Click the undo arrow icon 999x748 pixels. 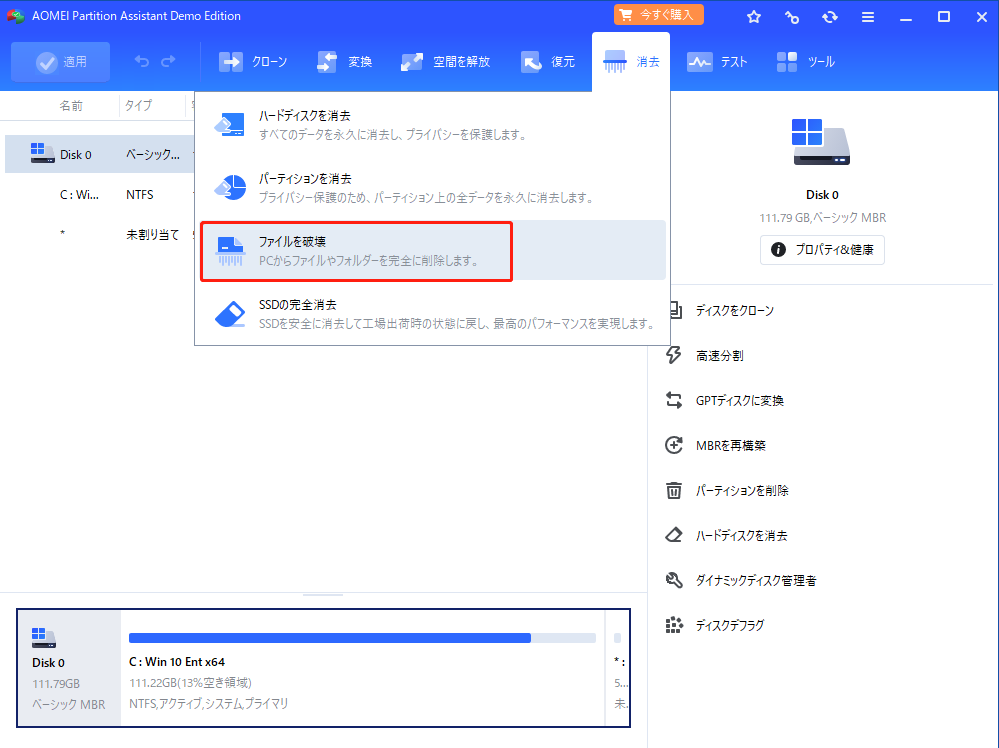click(141, 61)
